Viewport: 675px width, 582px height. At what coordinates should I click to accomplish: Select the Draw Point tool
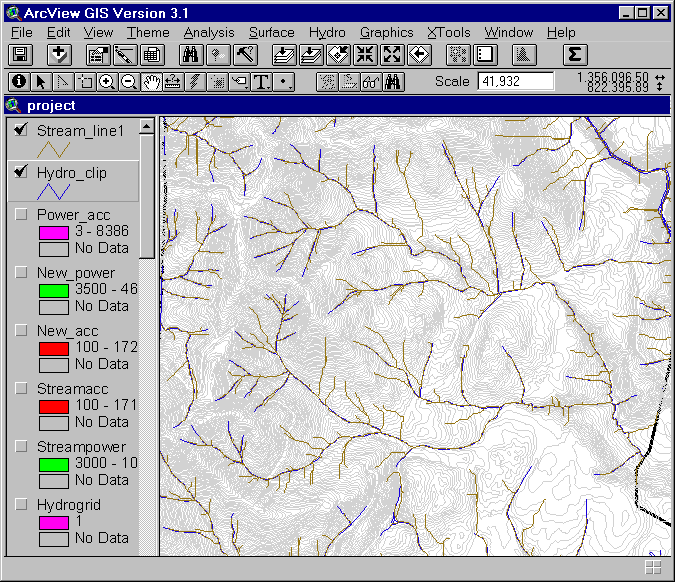283,81
